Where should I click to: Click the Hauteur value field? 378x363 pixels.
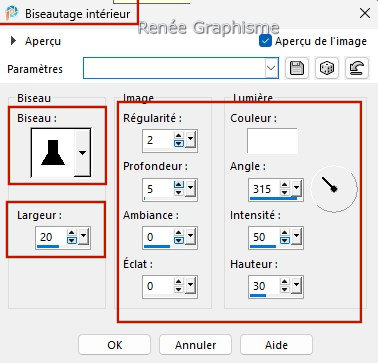pyautogui.click(x=264, y=286)
